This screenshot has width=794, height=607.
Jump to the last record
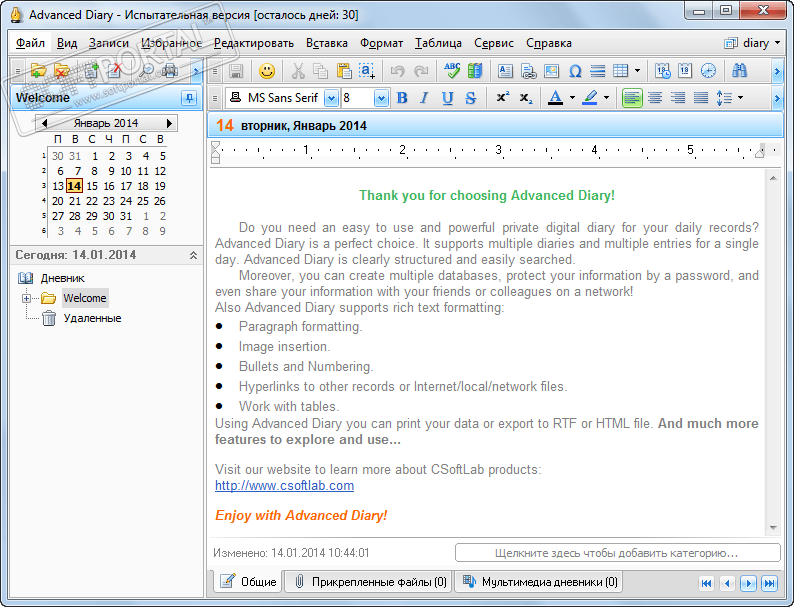(x=769, y=583)
